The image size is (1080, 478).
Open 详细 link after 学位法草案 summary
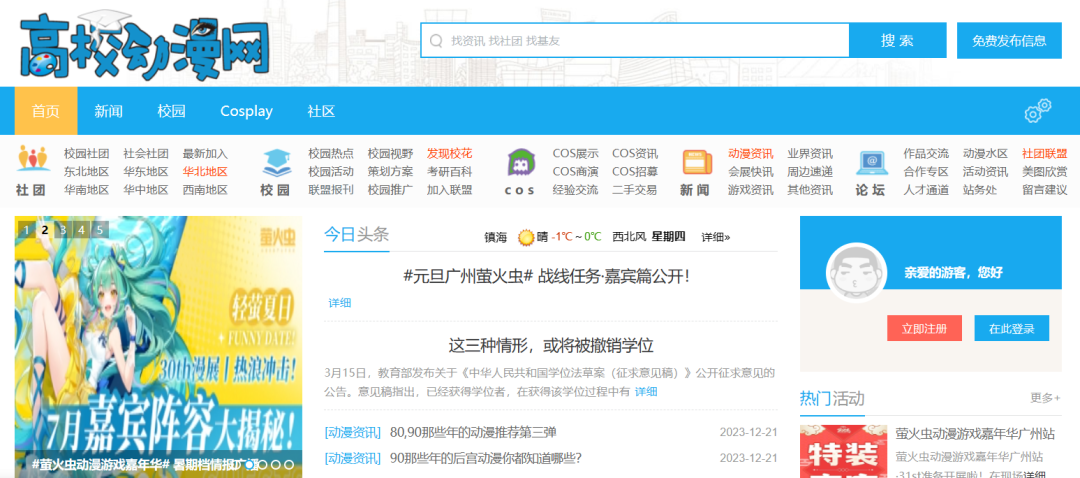[646, 391]
